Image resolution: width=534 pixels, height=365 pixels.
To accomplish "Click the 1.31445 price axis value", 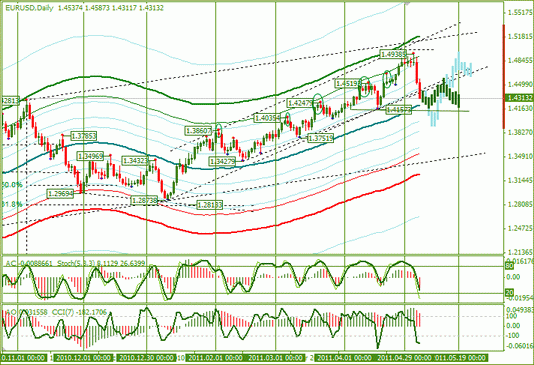I will click(x=520, y=180).
